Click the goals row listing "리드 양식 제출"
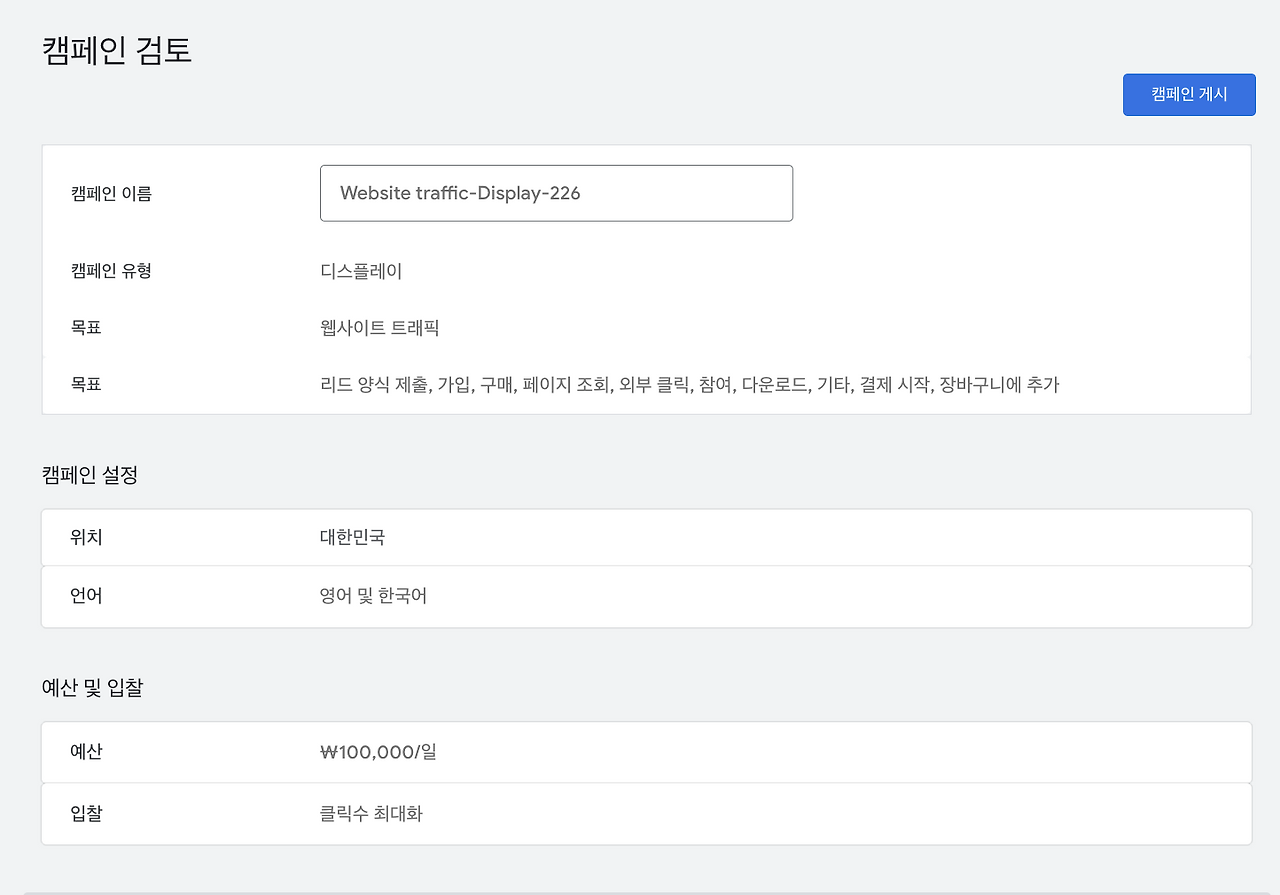 tap(687, 384)
